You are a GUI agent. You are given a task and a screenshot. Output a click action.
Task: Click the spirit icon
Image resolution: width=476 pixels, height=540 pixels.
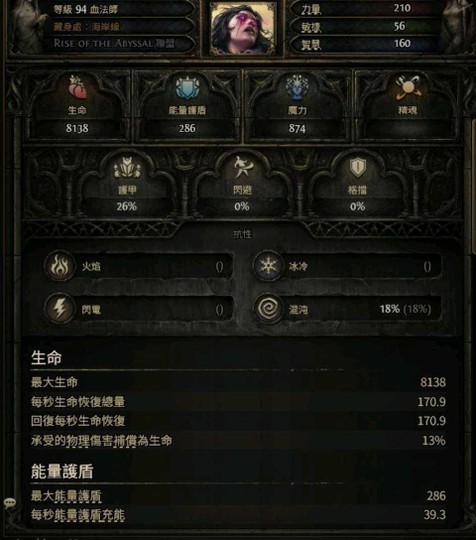point(407,87)
